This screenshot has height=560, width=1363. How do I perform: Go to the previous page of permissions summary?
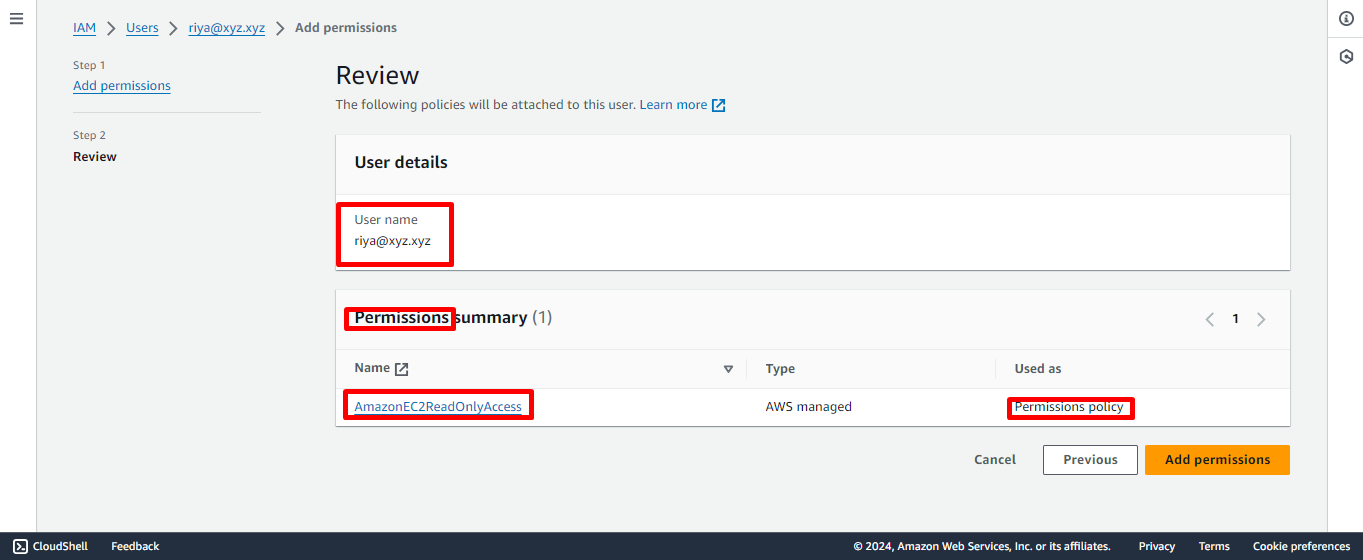(x=1210, y=319)
